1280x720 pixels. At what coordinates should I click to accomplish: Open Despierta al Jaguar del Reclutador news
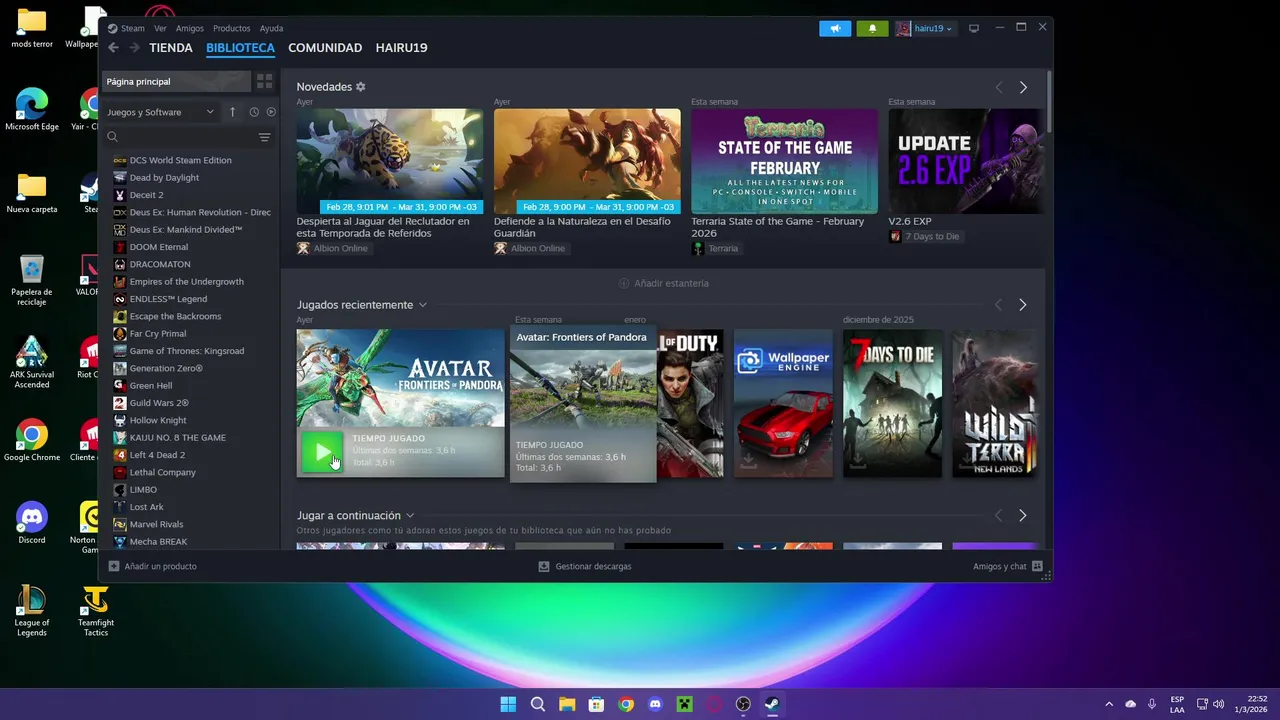[x=389, y=161]
